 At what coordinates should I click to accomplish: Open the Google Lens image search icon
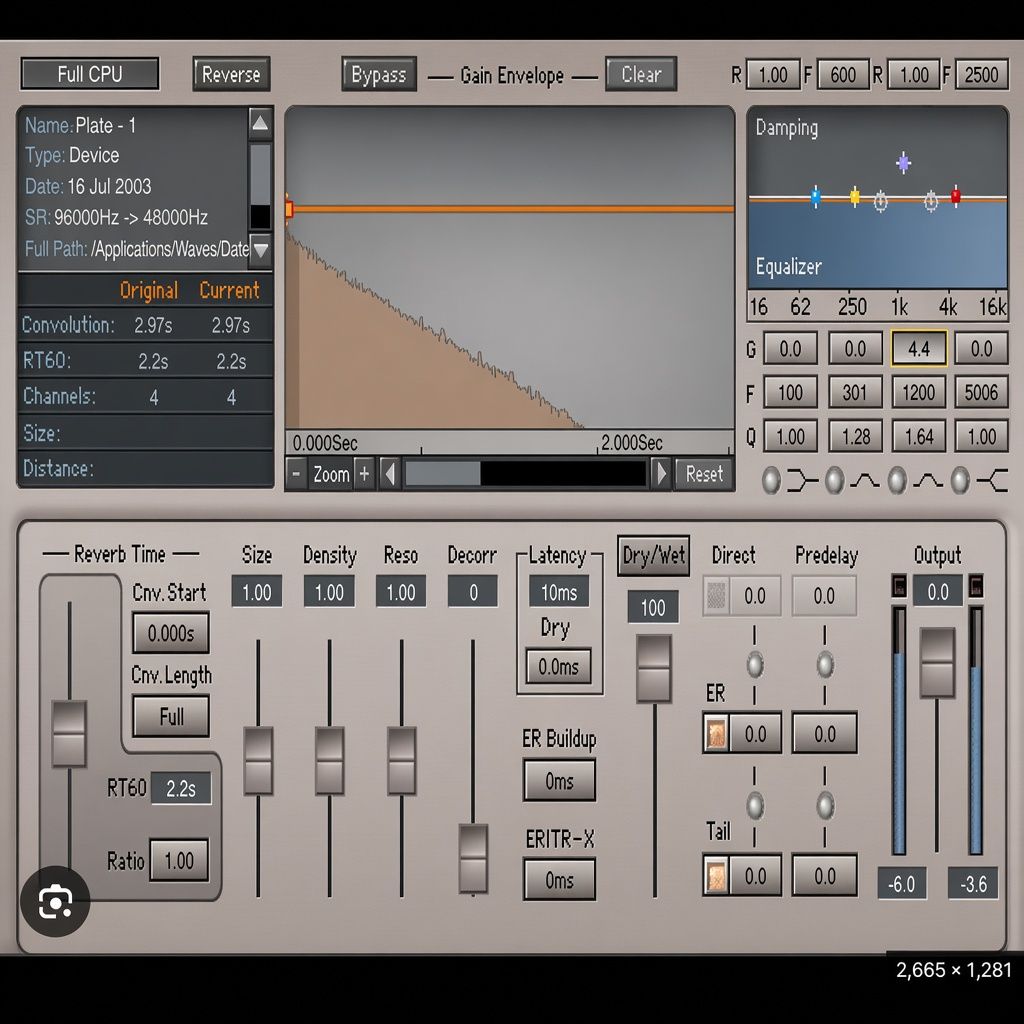point(56,902)
